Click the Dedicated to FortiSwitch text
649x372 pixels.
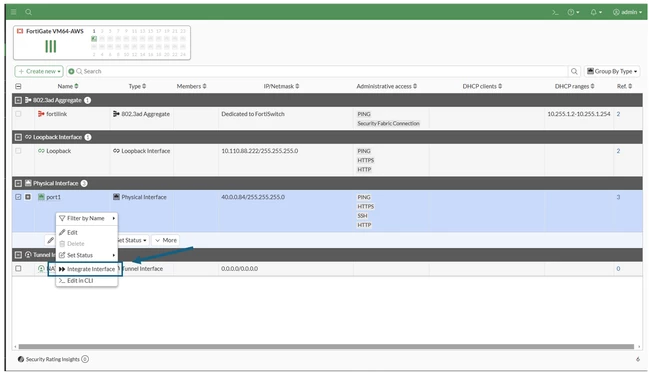(253, 114)
